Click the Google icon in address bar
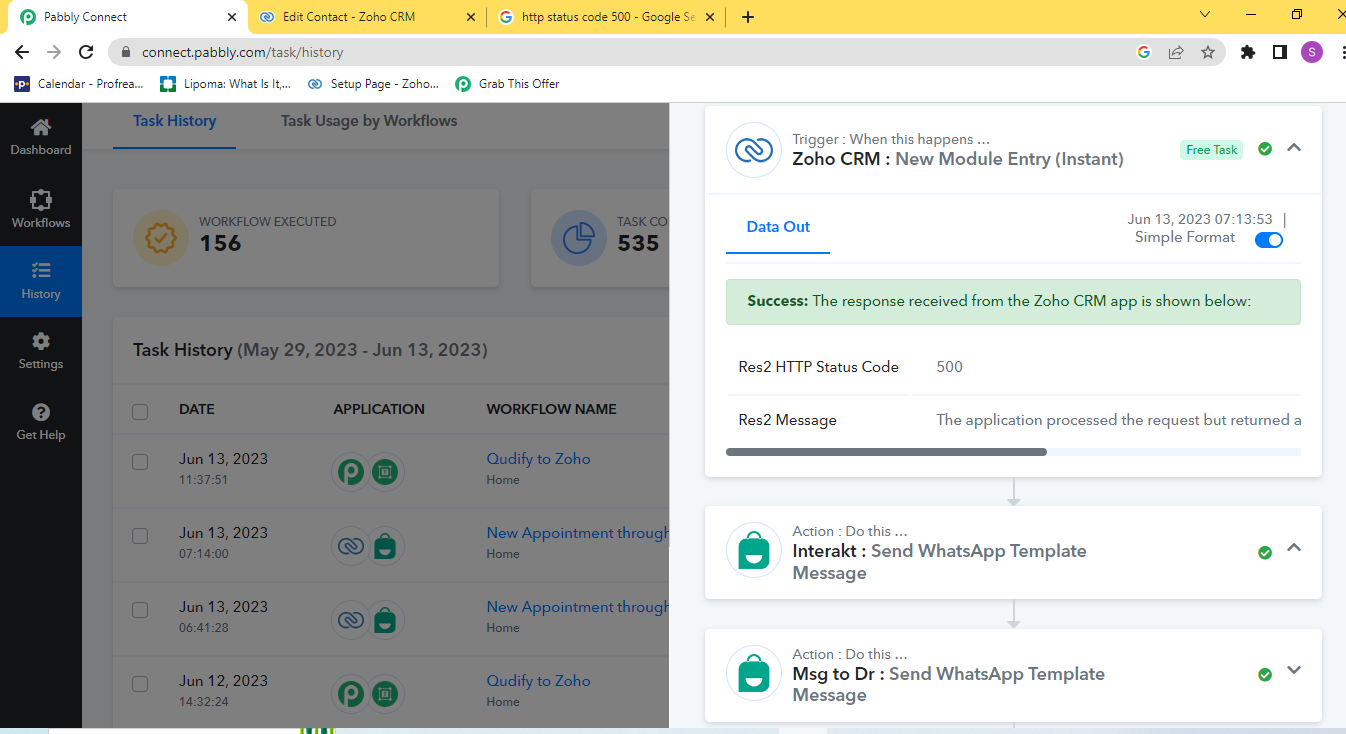Image resolution: width=1346 pixels, height=734 pixels. point(1144,52)
